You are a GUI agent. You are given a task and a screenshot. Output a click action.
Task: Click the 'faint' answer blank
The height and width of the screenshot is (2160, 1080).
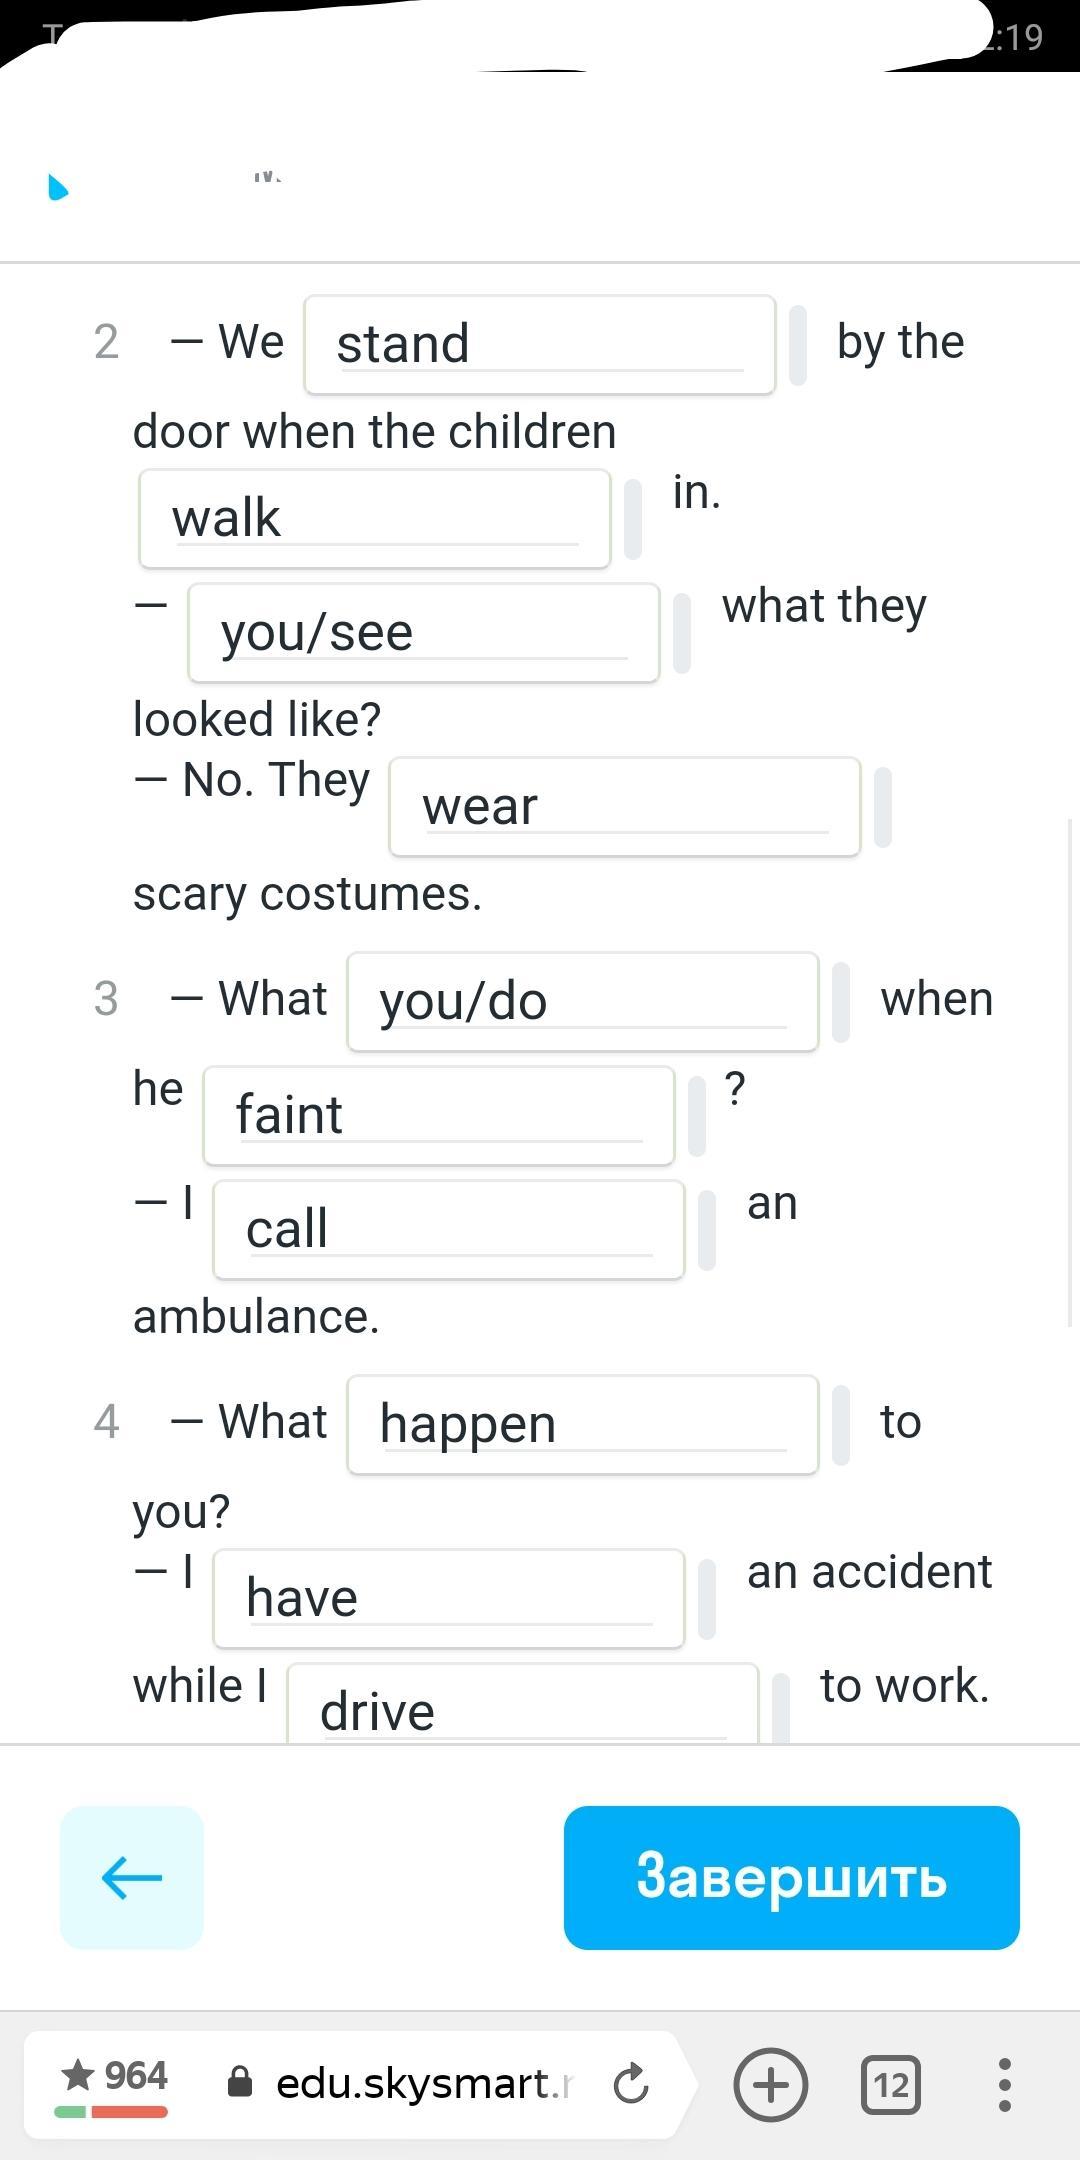click(438, 1116)
